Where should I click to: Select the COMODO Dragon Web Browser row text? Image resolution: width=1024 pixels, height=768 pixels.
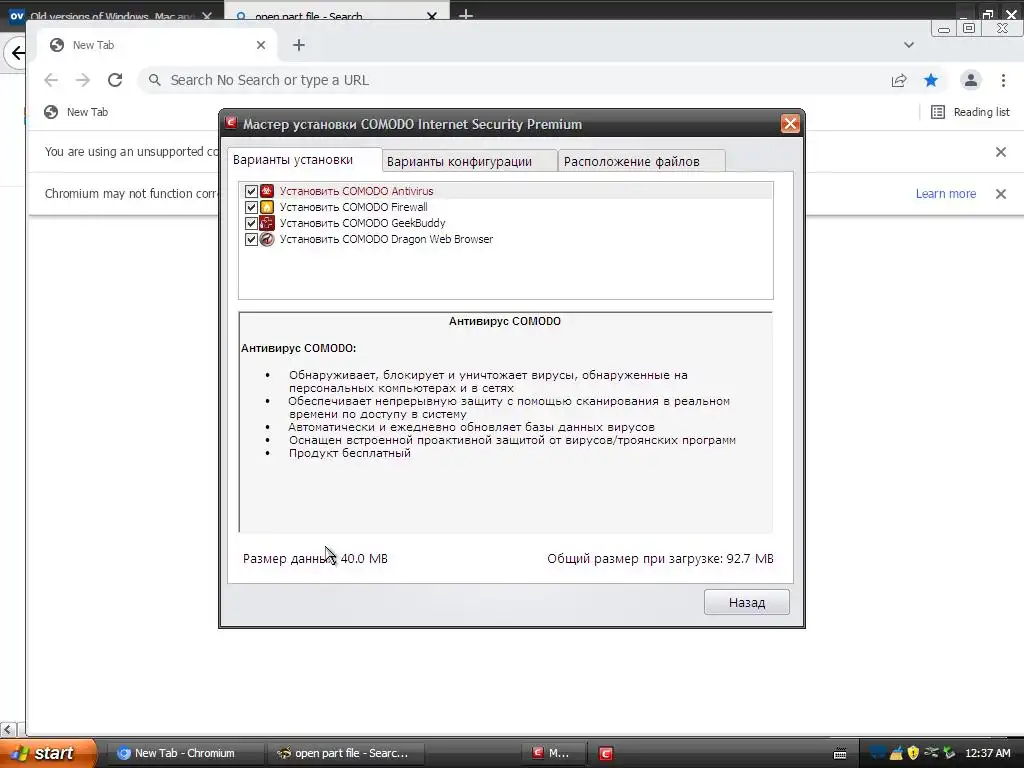[386, 239]
